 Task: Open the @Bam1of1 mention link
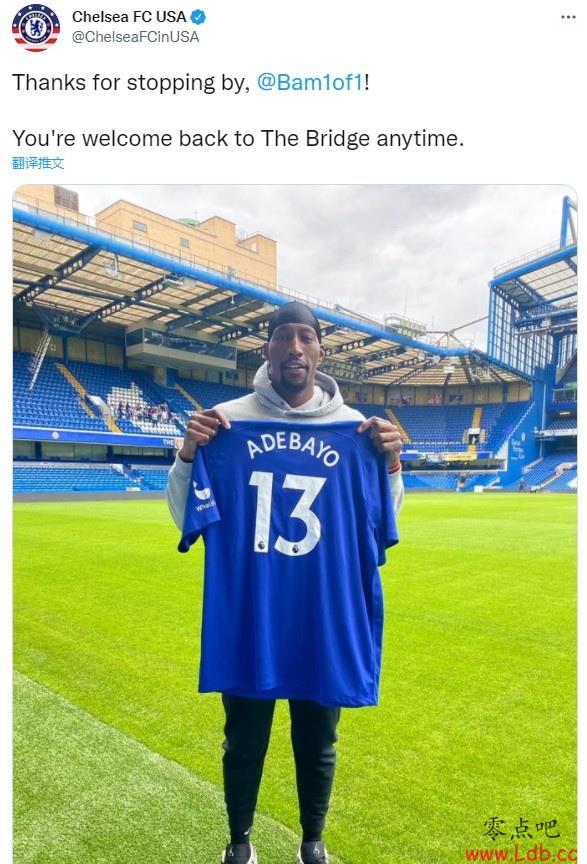pos(310,83)
